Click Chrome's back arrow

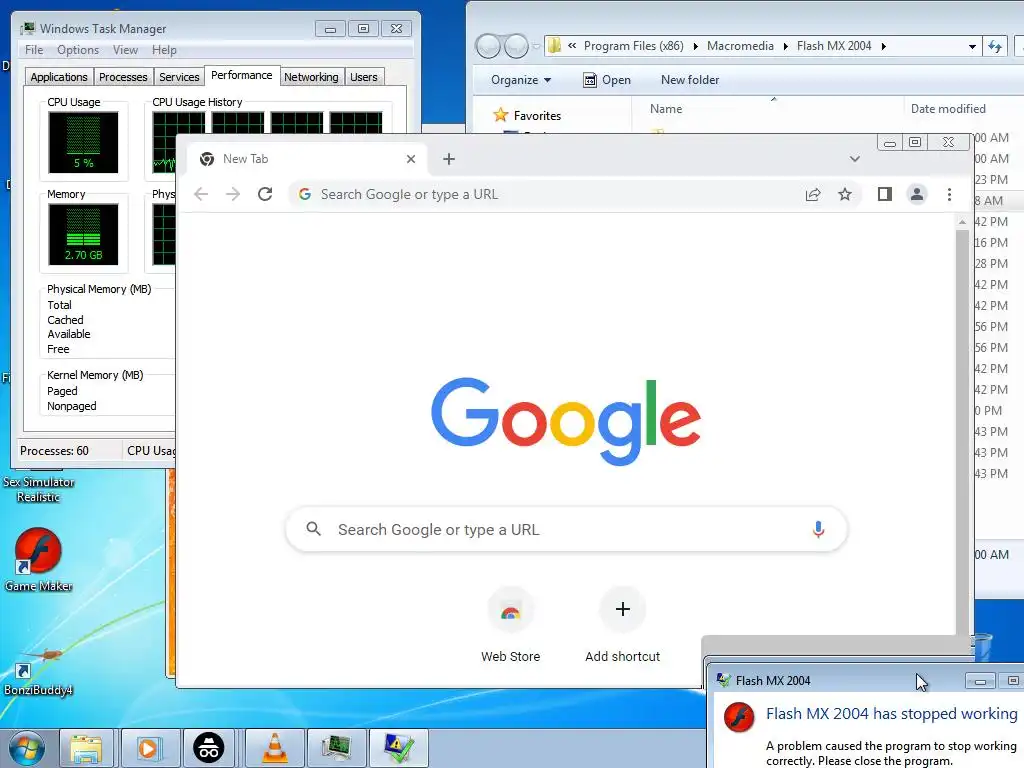coord(201,194)
